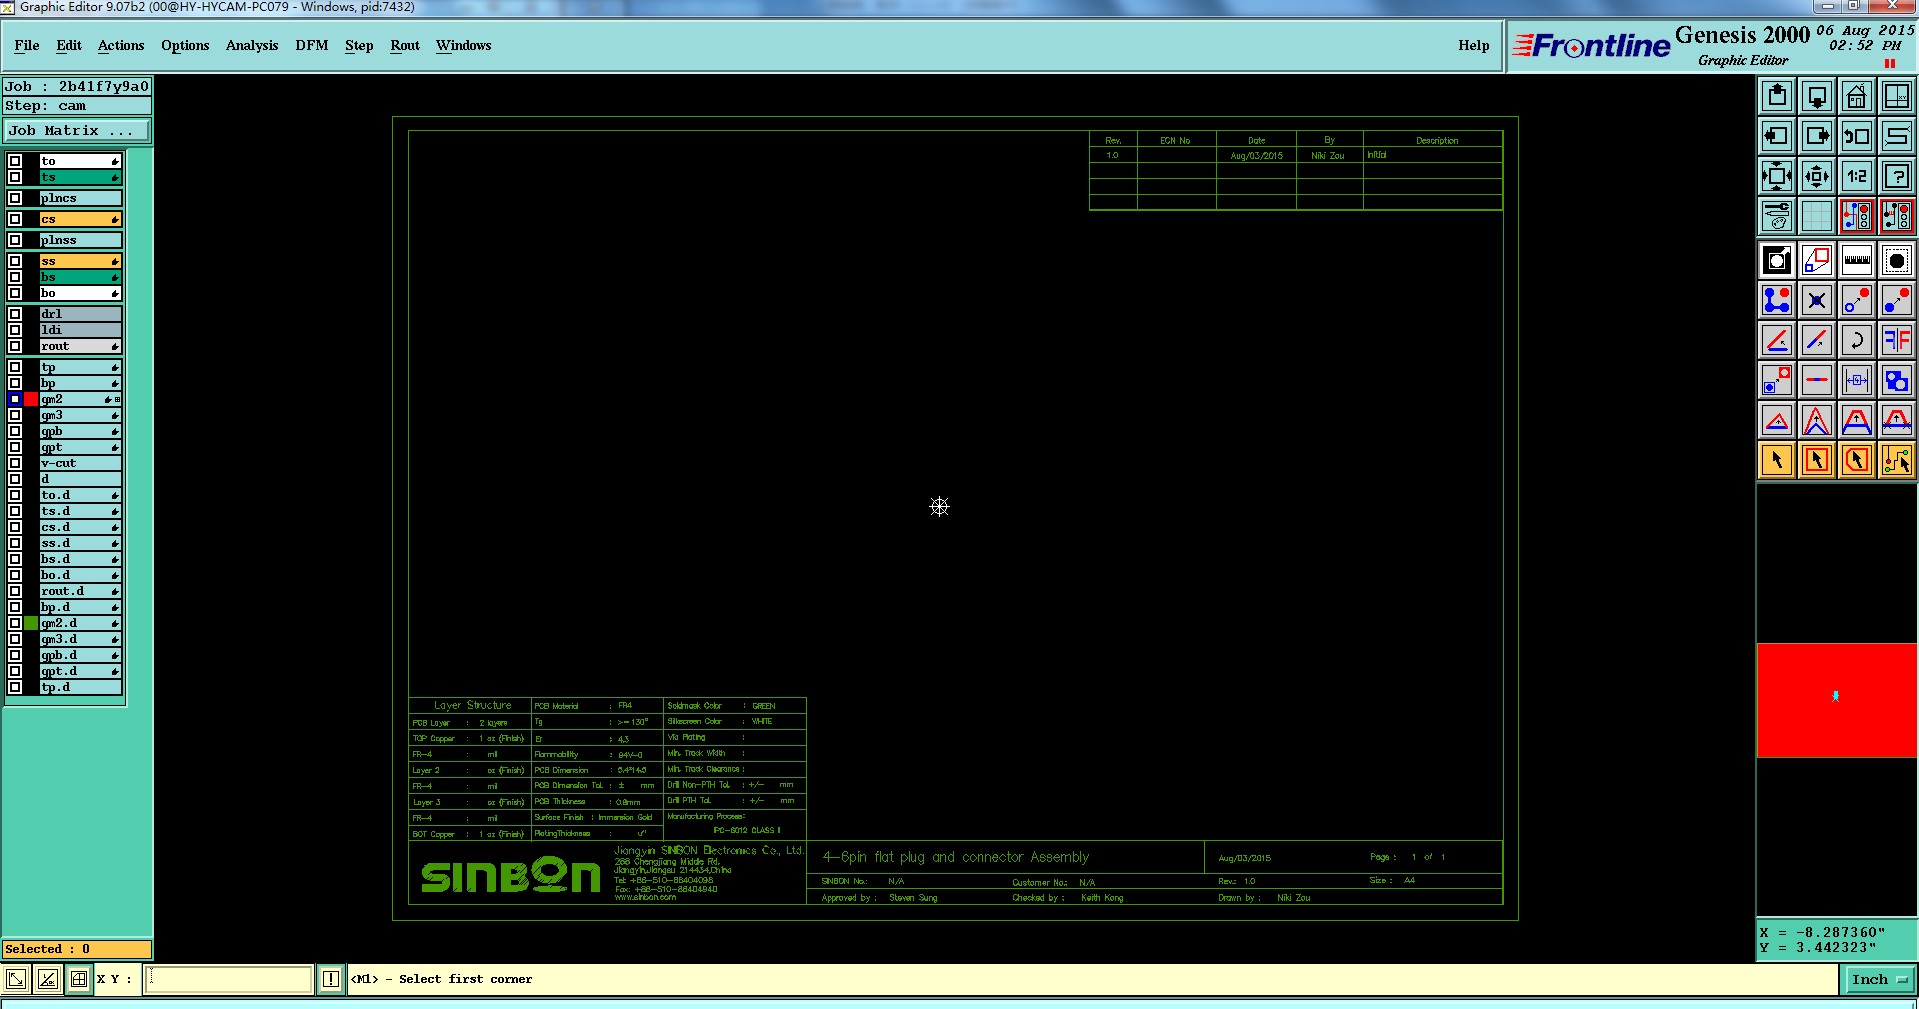Toggle display checkbox for layer plncs
This screenshot has height=1009, width=1919.
[x=15, y=198]
